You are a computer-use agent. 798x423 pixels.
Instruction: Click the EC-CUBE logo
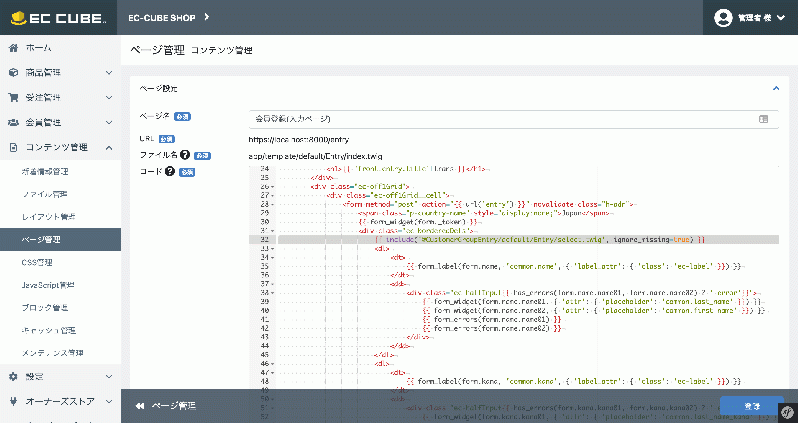tap(59, 18)
